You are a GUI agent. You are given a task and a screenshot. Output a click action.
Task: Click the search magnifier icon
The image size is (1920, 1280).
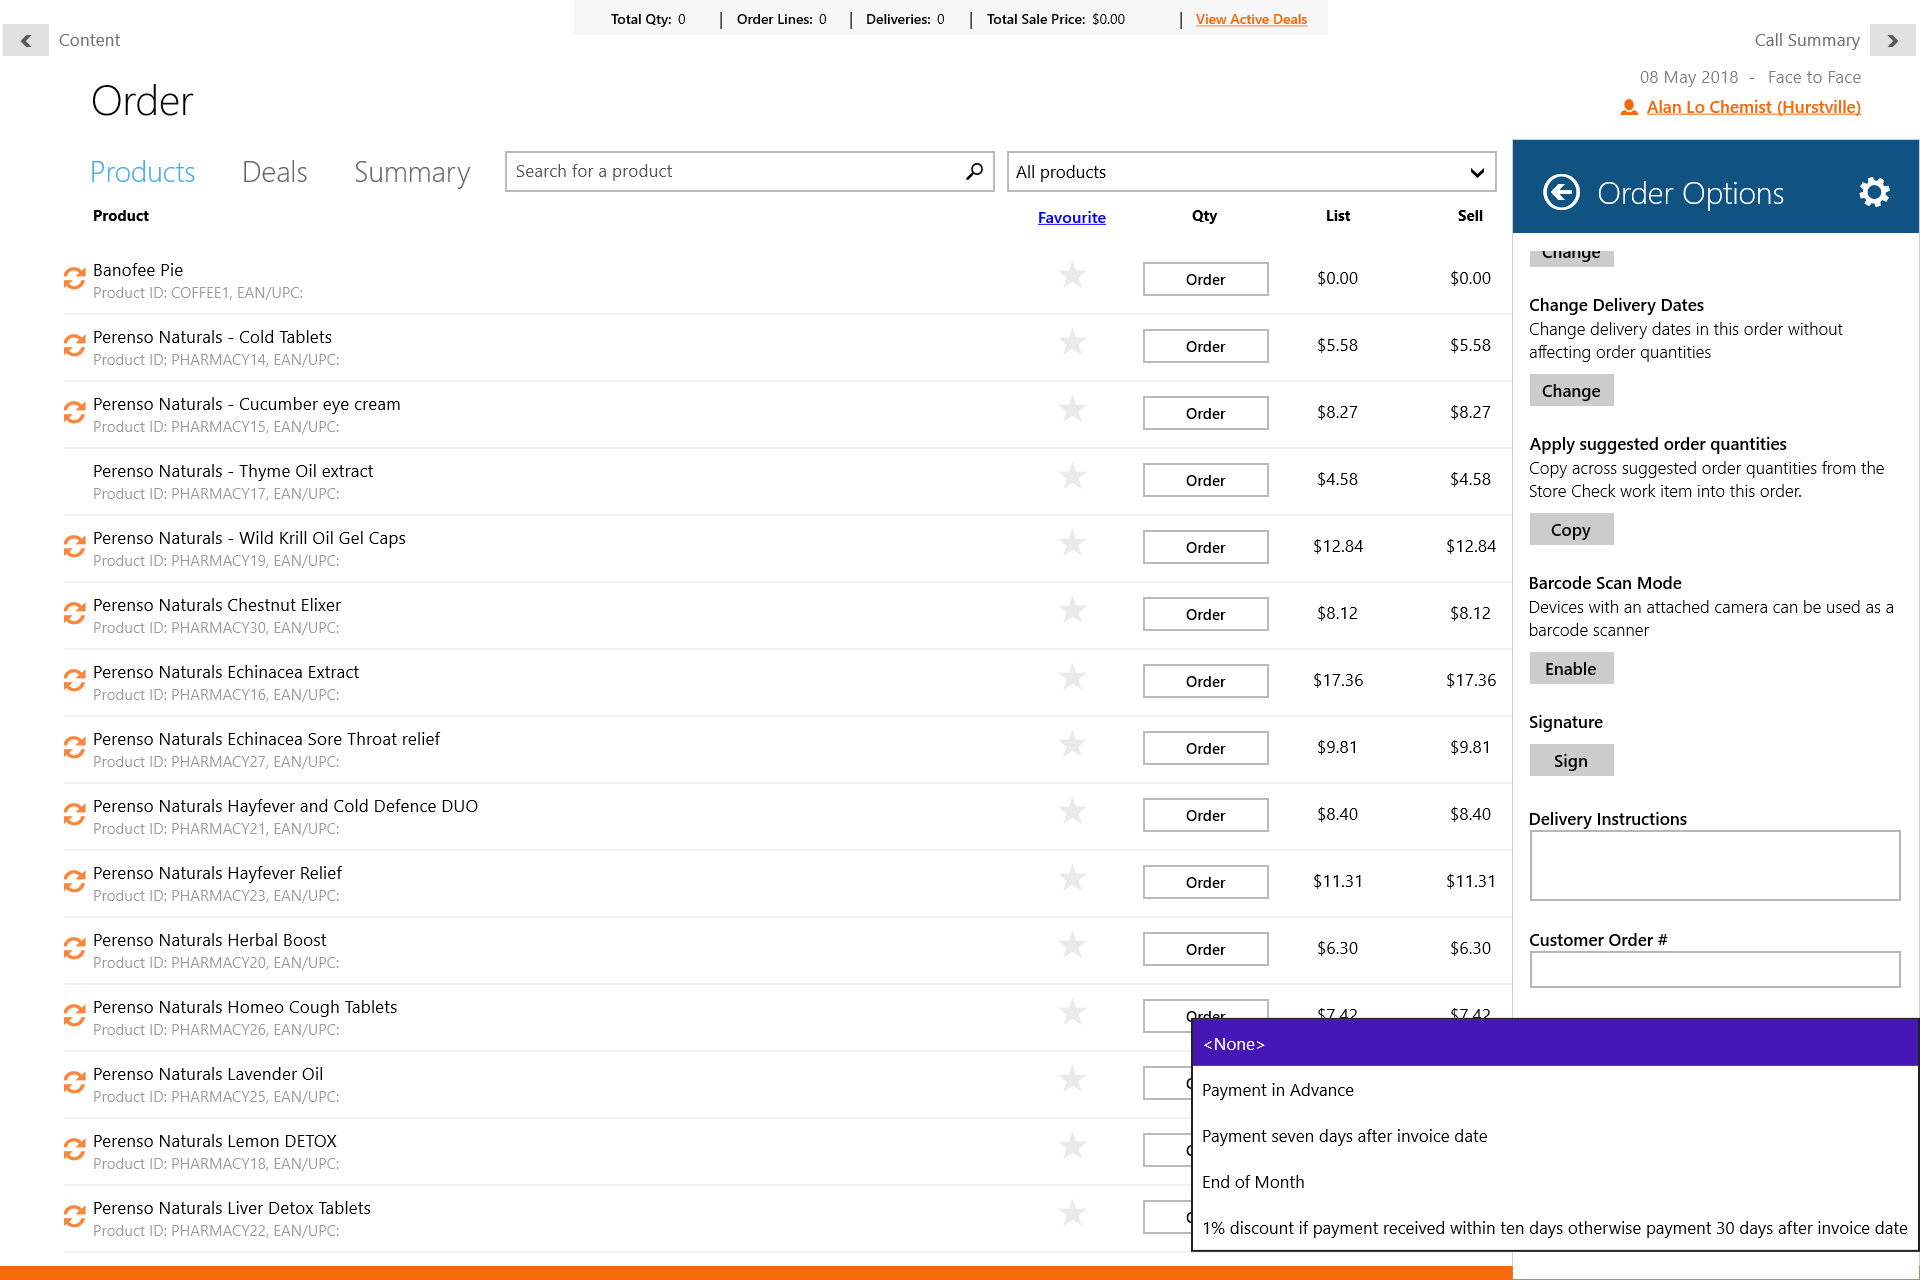974,171
